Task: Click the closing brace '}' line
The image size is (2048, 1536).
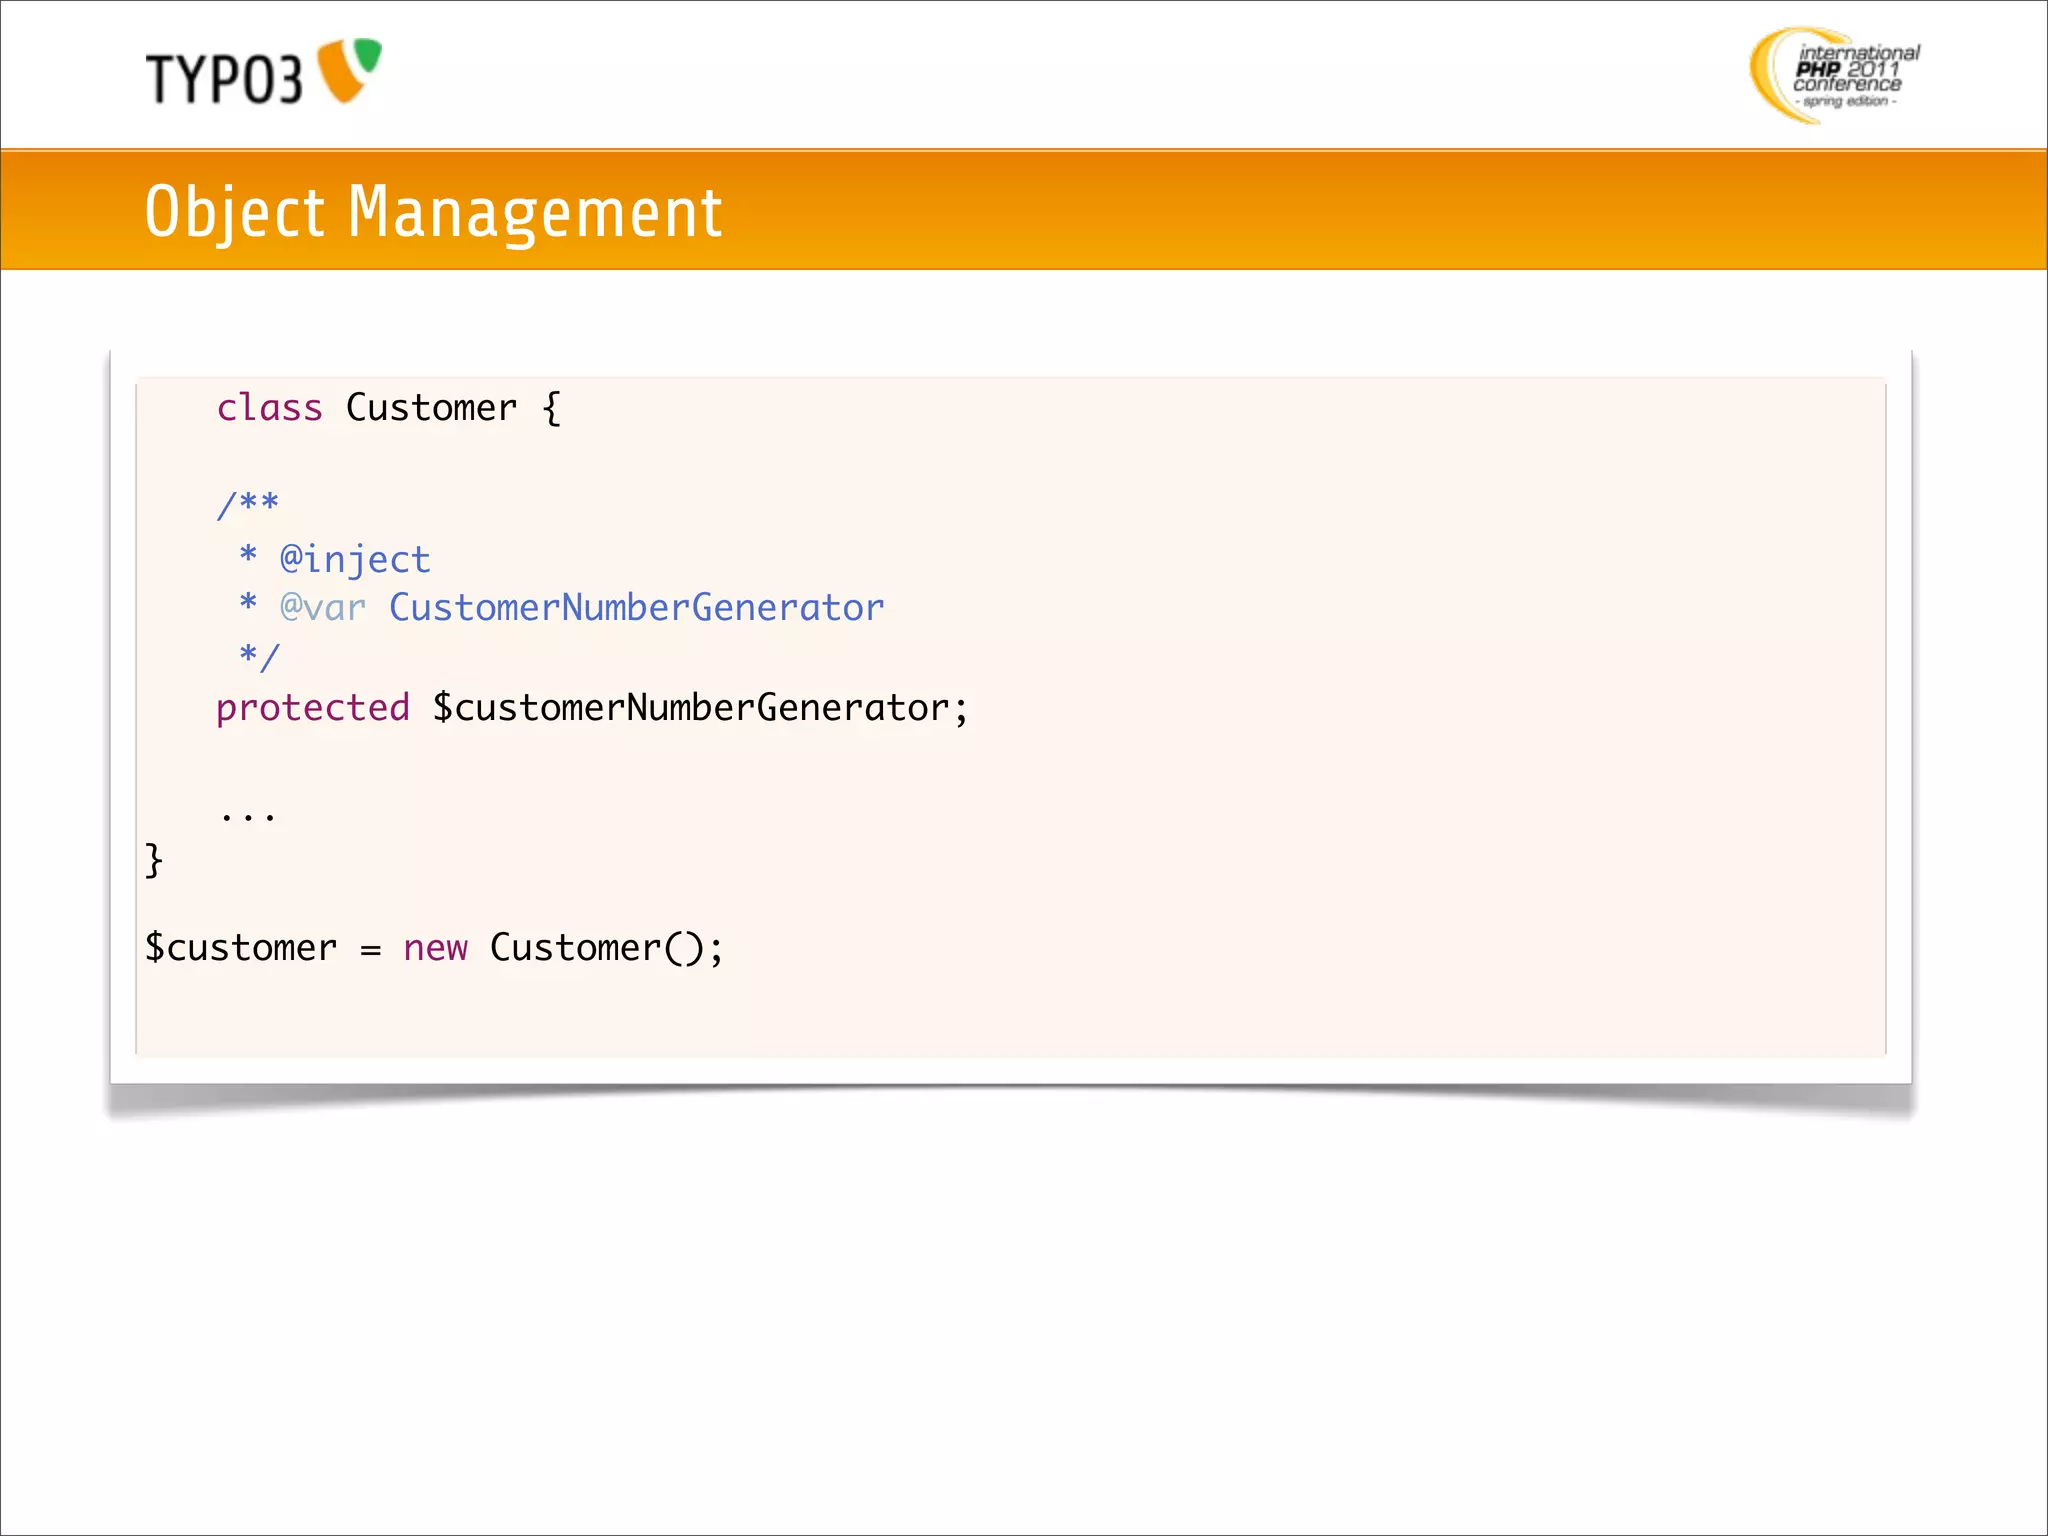Action: tap(154, 860)
